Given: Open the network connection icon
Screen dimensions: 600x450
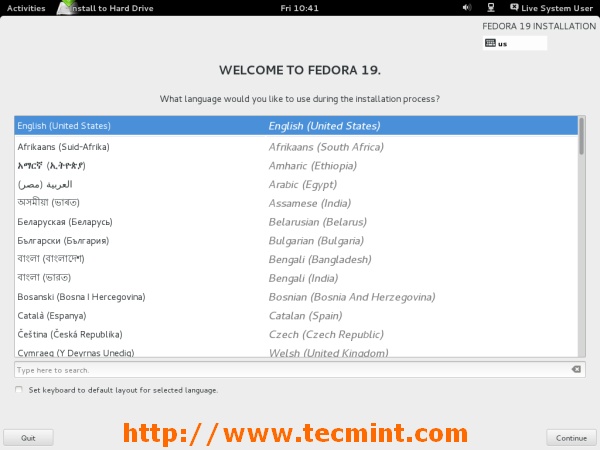Looking at the screenshot, I should click(491, 8).
